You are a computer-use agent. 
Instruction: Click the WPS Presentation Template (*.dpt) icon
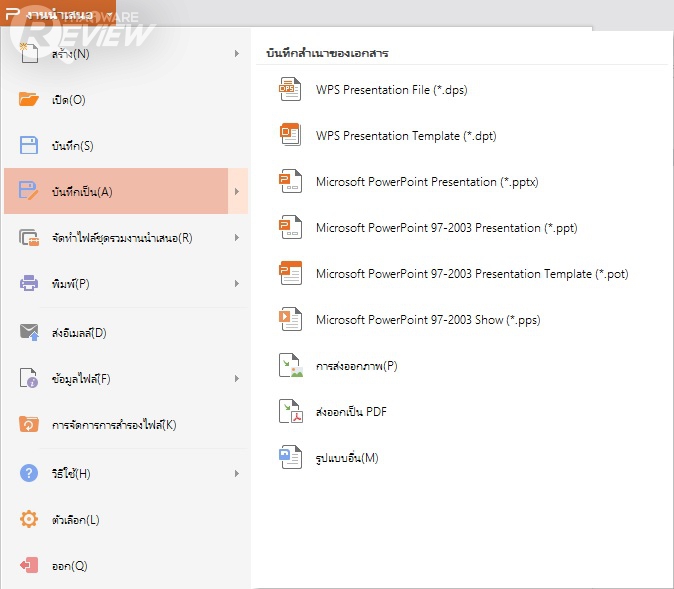click(290, 136)
